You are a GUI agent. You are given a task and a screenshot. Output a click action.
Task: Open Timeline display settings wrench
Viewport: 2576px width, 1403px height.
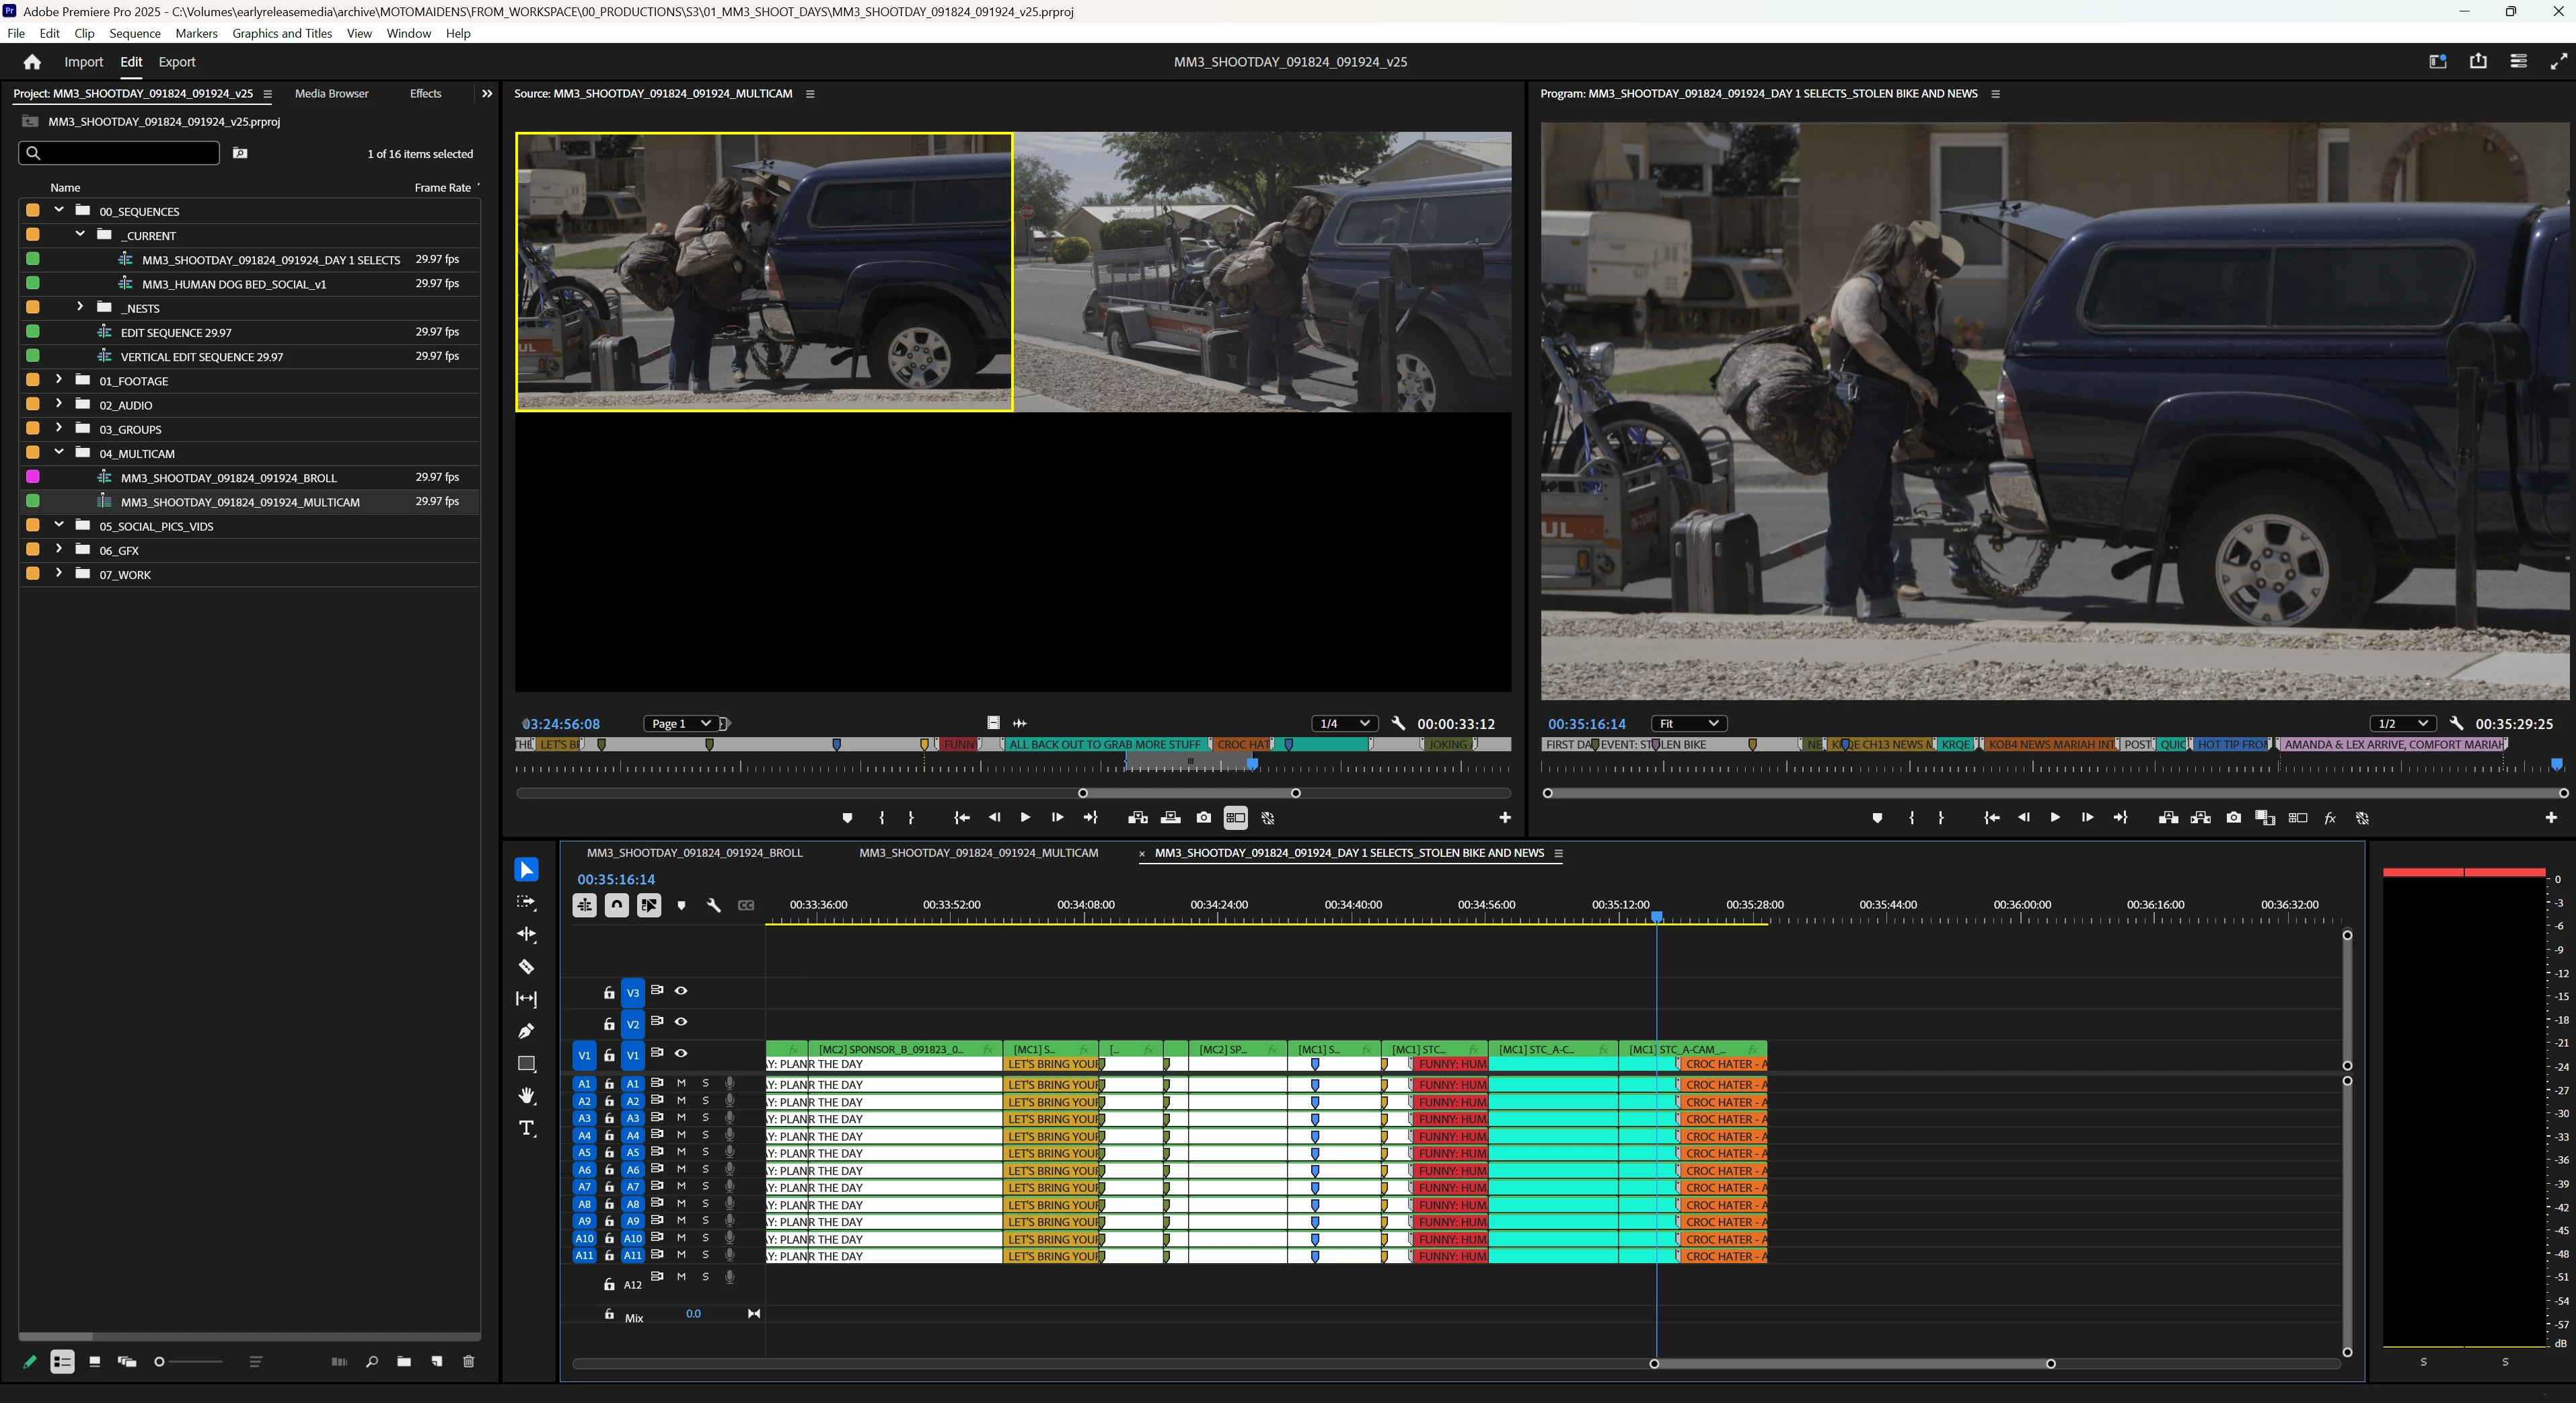pyautogui.click(x=713, y=905)
